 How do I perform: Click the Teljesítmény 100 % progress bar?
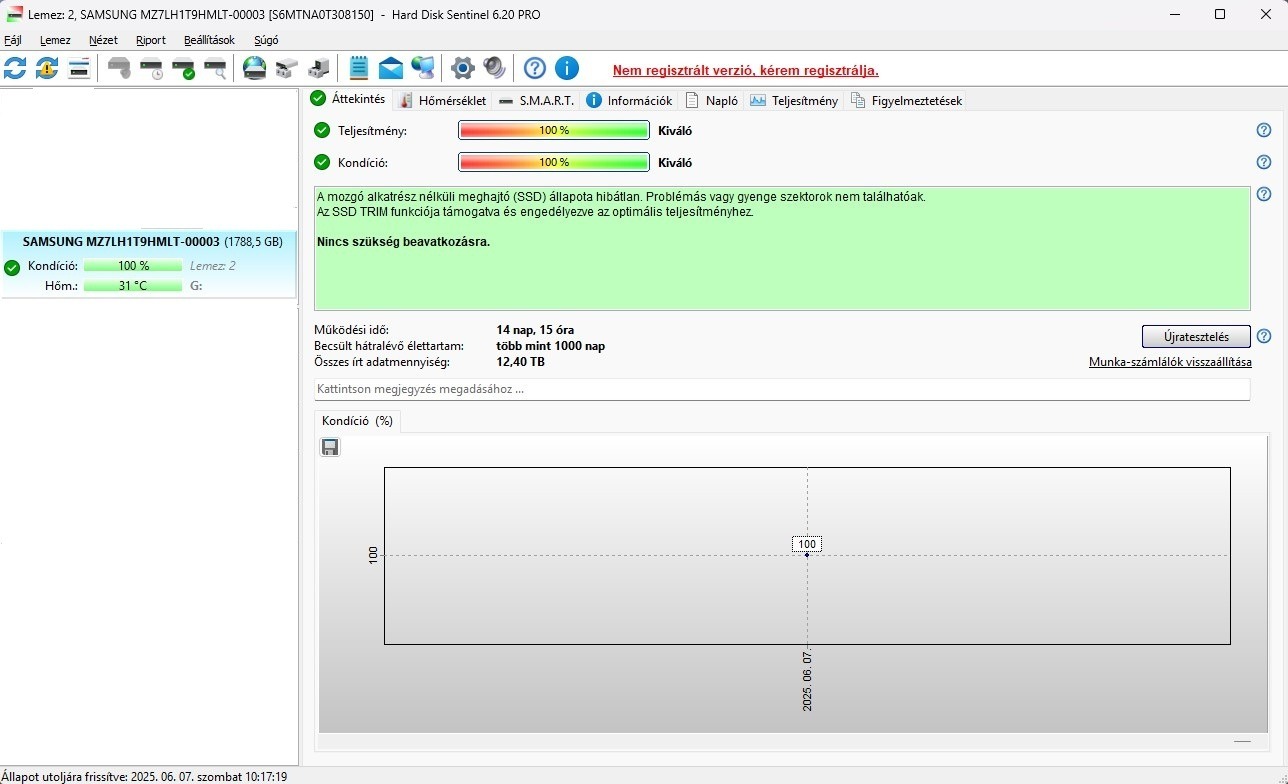(554, 130)
